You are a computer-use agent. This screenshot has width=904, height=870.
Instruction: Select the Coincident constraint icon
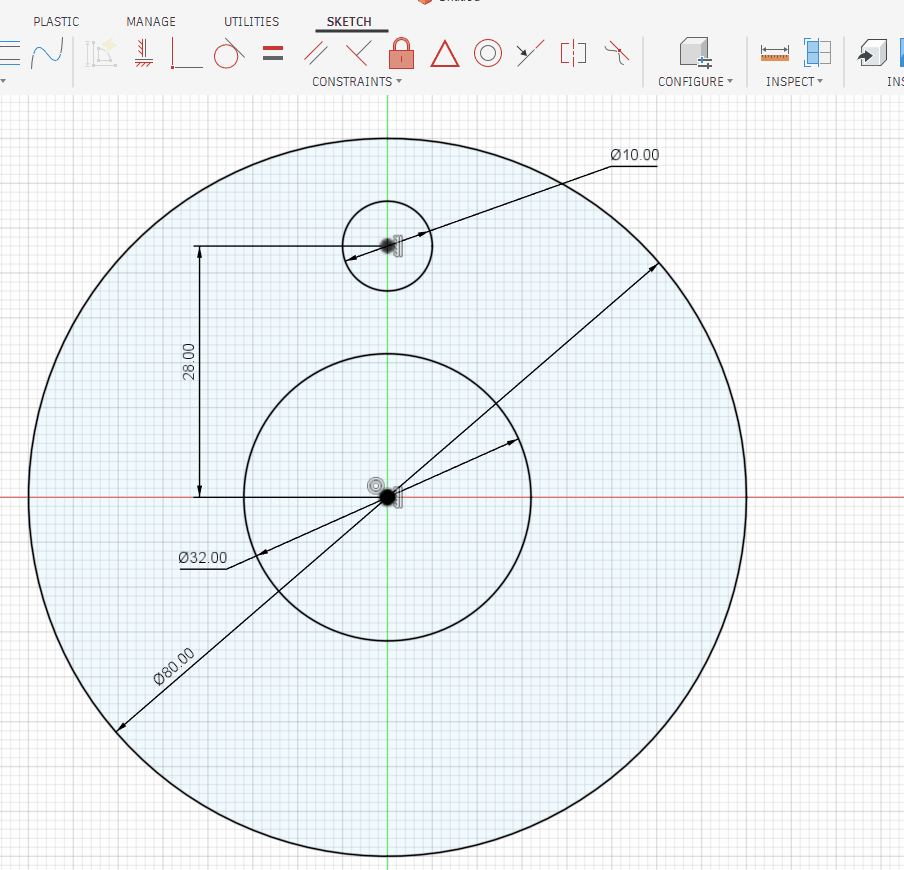point(187,54)
